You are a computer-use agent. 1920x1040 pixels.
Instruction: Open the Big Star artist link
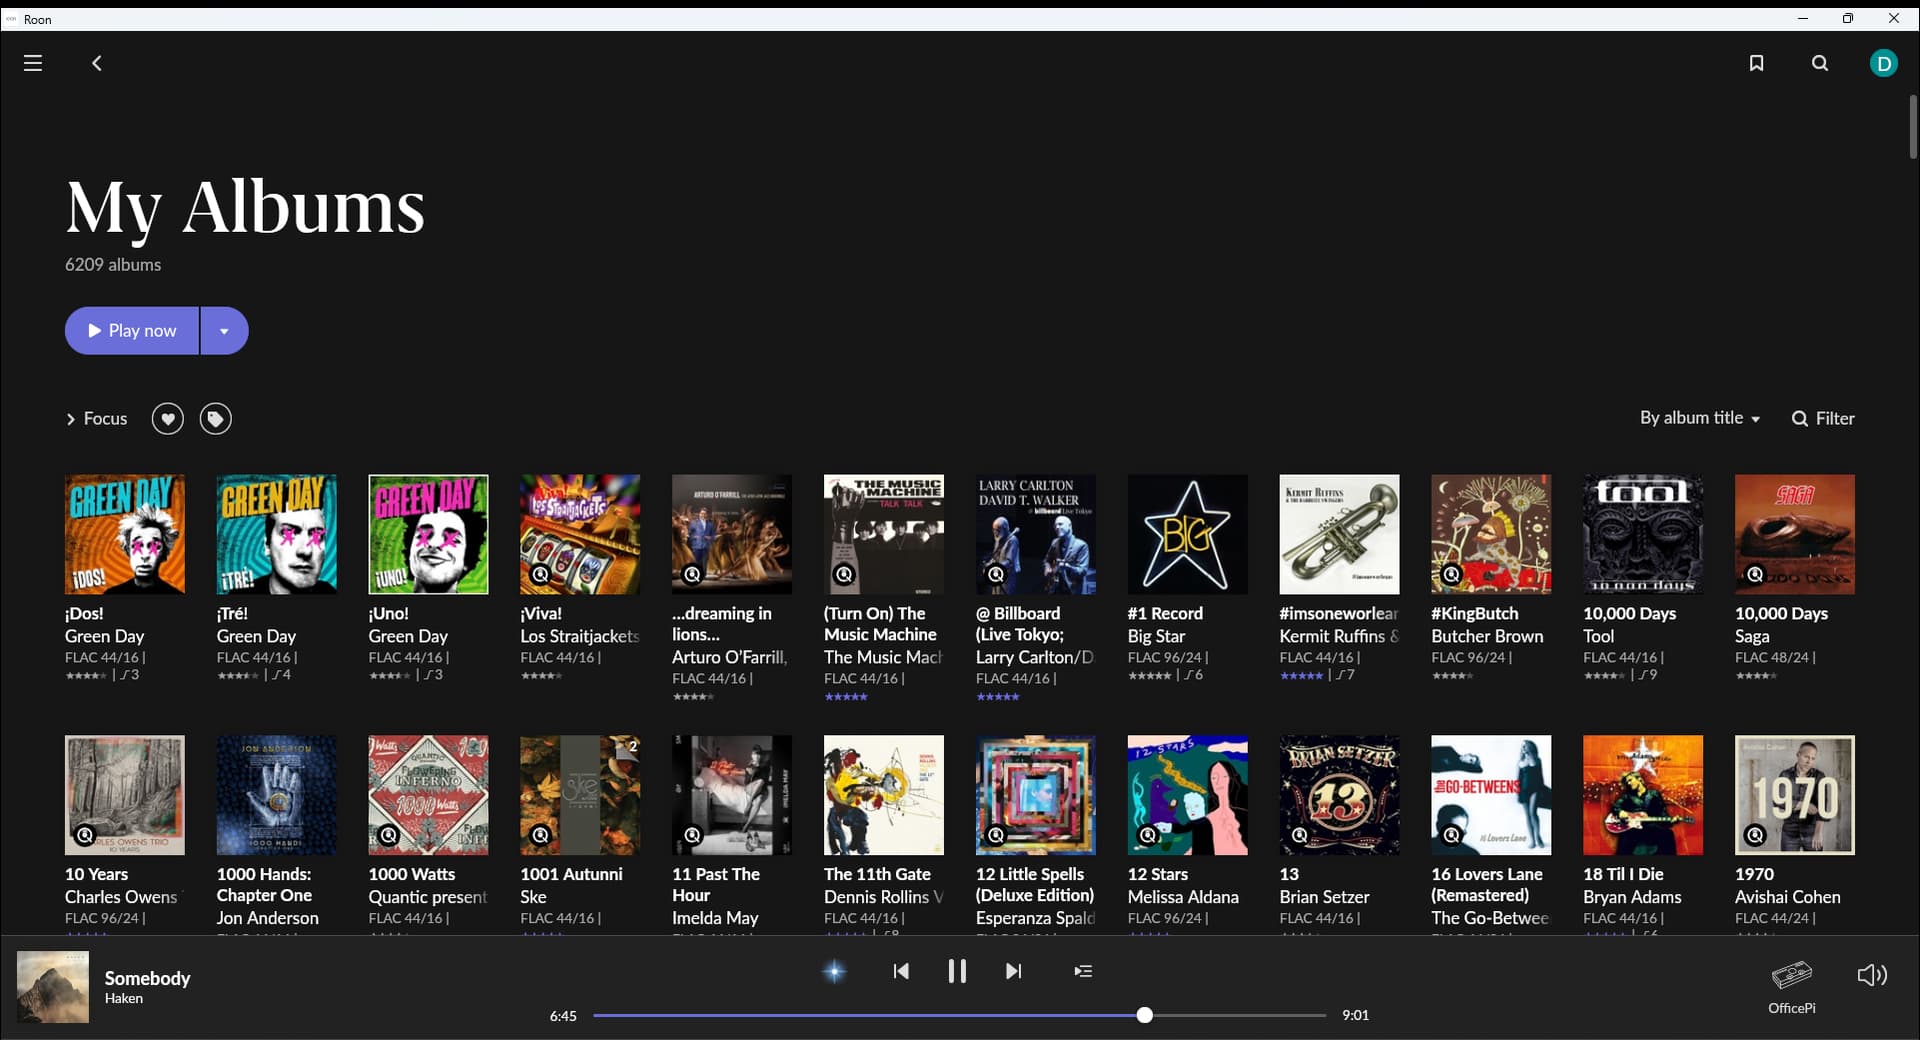tap(1156, 636)
